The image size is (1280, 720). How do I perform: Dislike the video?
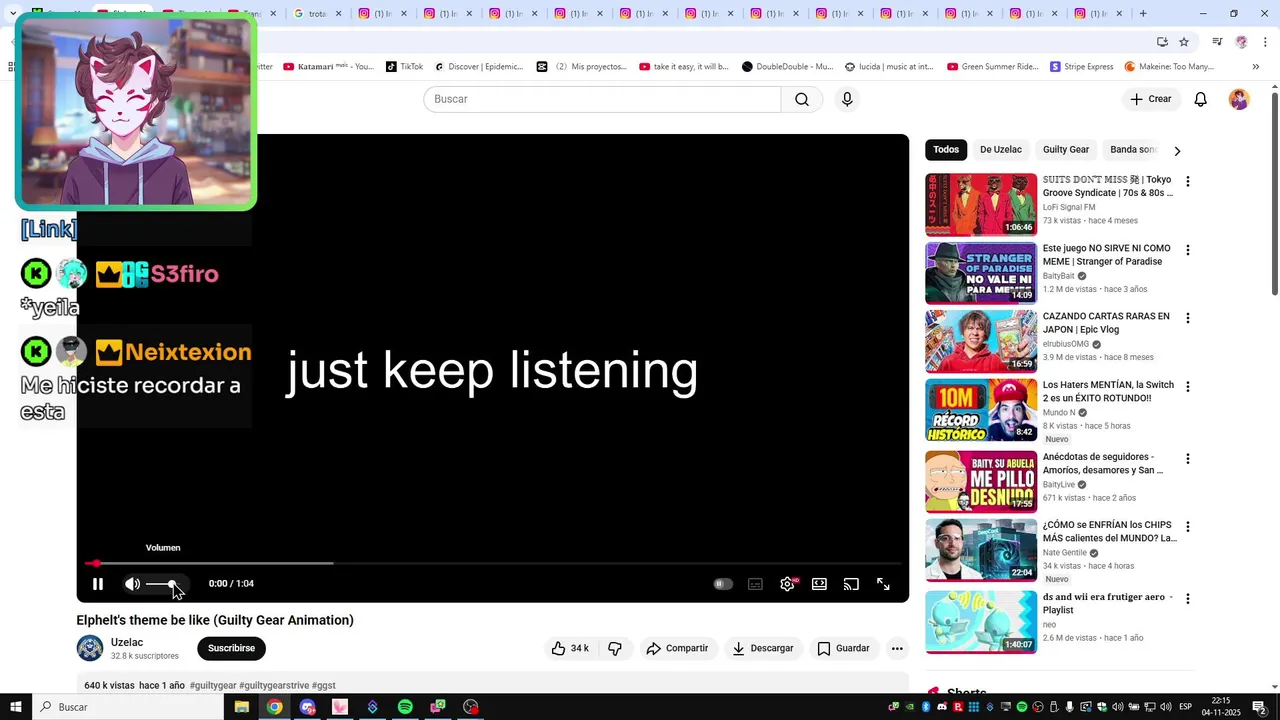[x=615, y=648]
